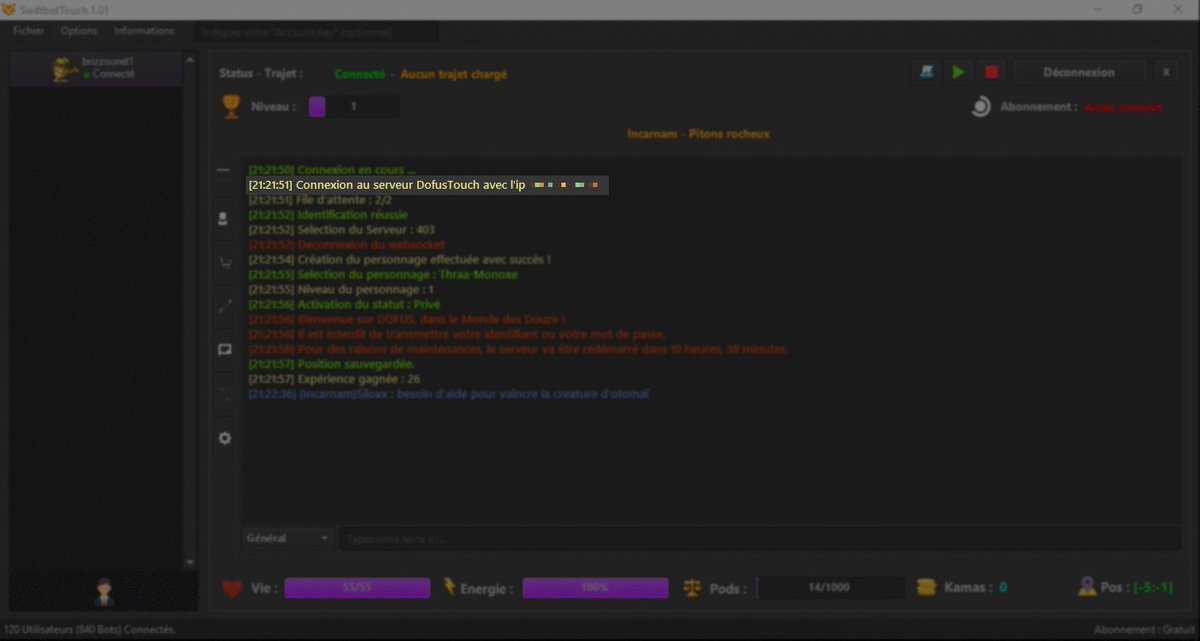The width and height of the screenshot is (1200, 641).
Task: Open the settings gear in the sidebar
Action: [224, 438]
